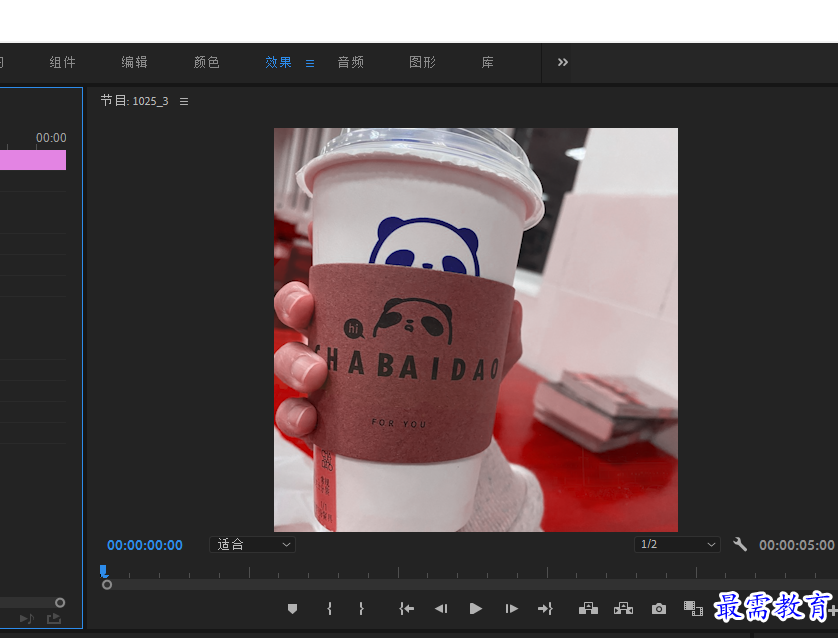838x638 pixels.
Task: Click the Extract edit icon
Action: [x=623, y=608]
